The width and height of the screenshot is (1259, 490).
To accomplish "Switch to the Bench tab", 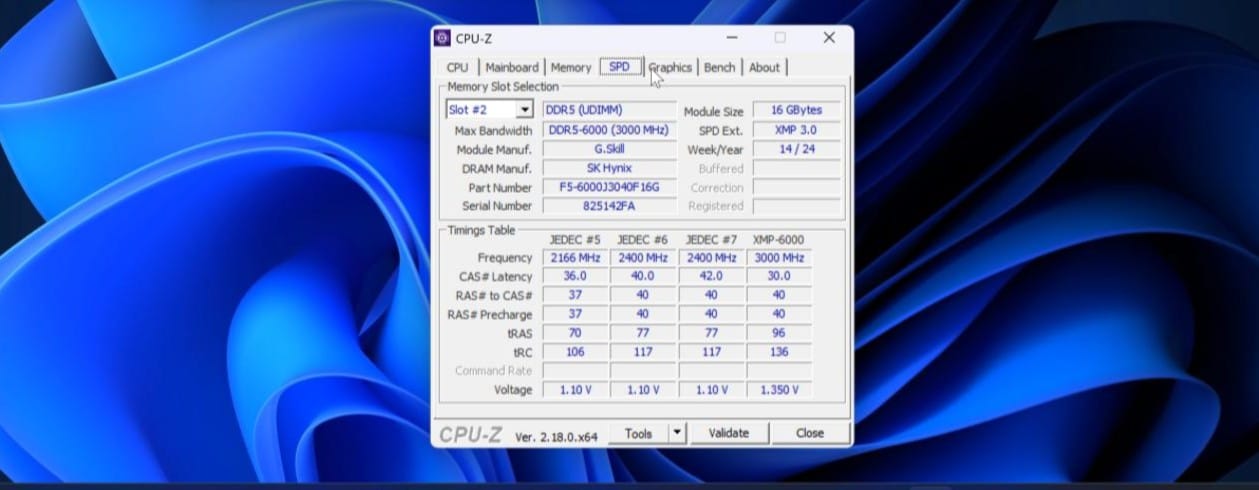I will pos(719,67).
